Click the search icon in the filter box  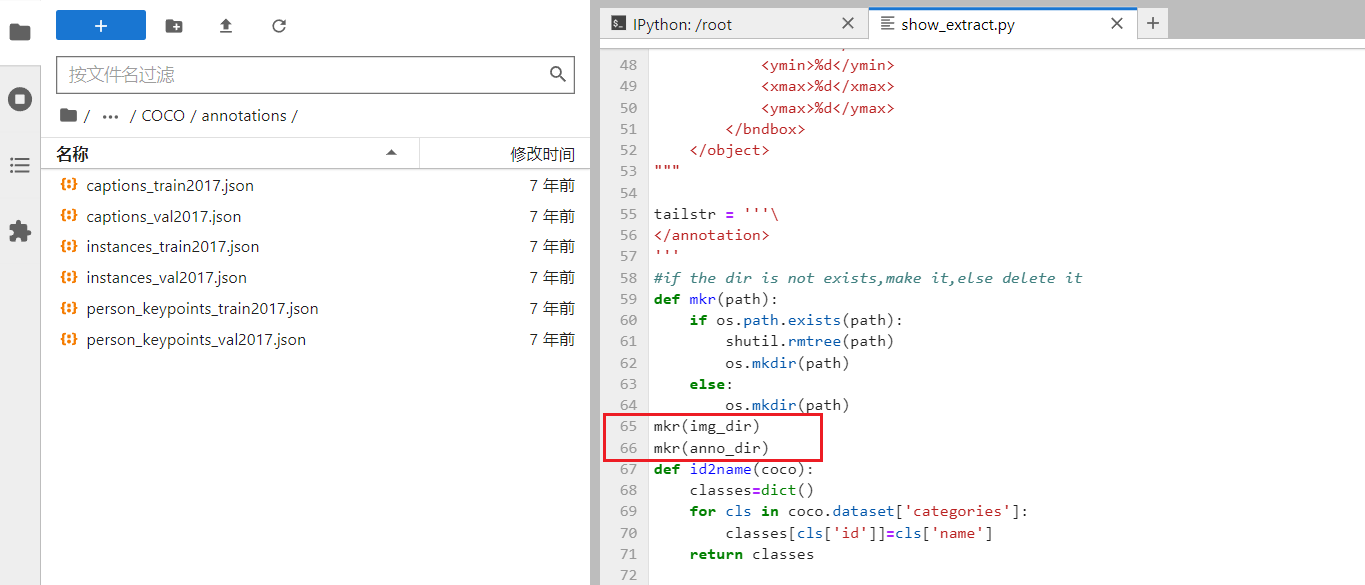(x=556, y=75)
